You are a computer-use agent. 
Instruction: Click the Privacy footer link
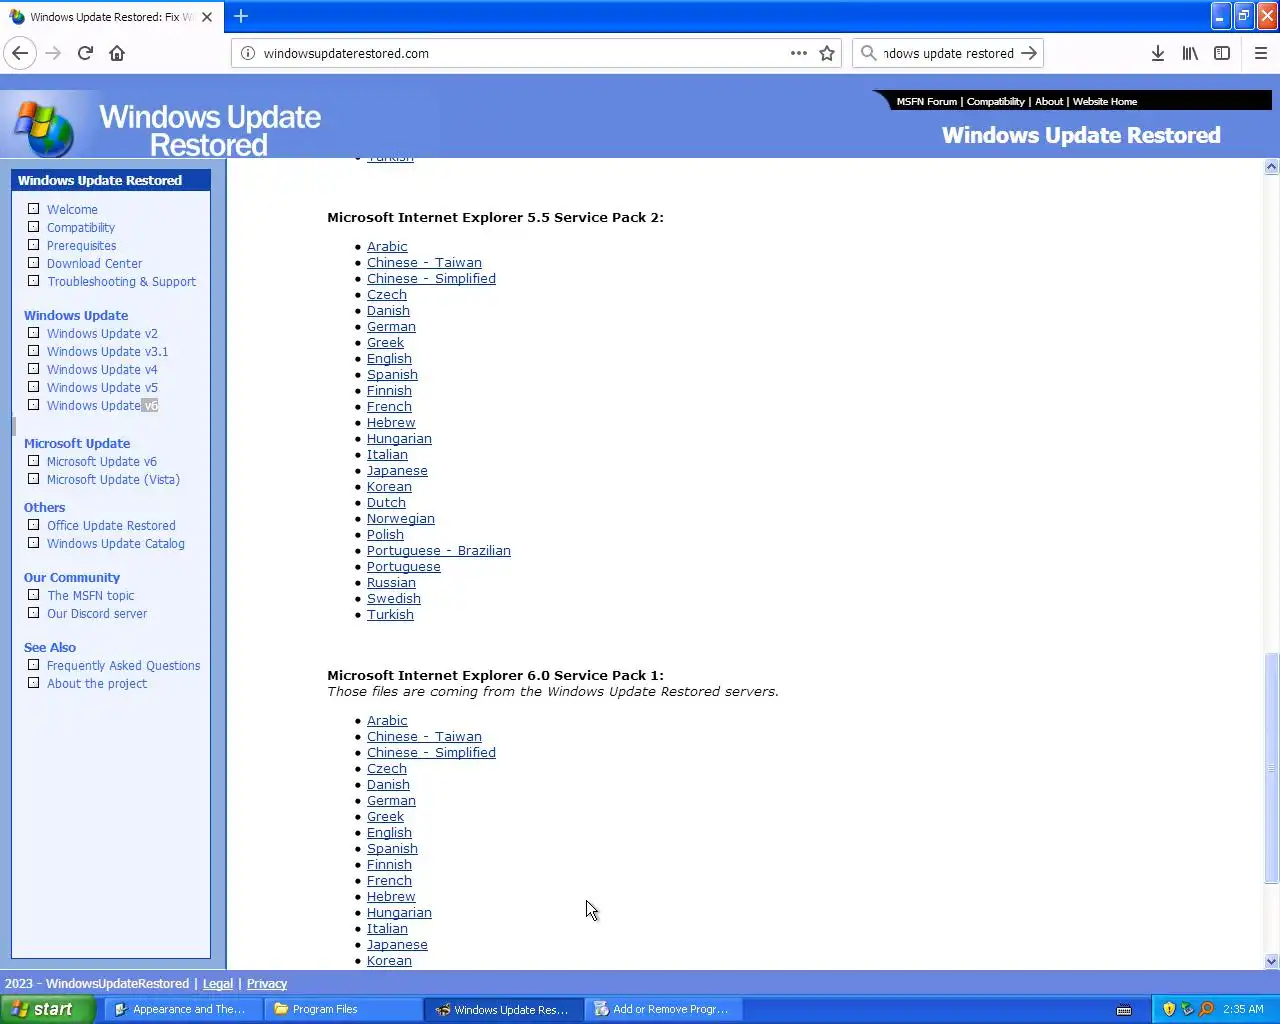[x=267, y=983]
